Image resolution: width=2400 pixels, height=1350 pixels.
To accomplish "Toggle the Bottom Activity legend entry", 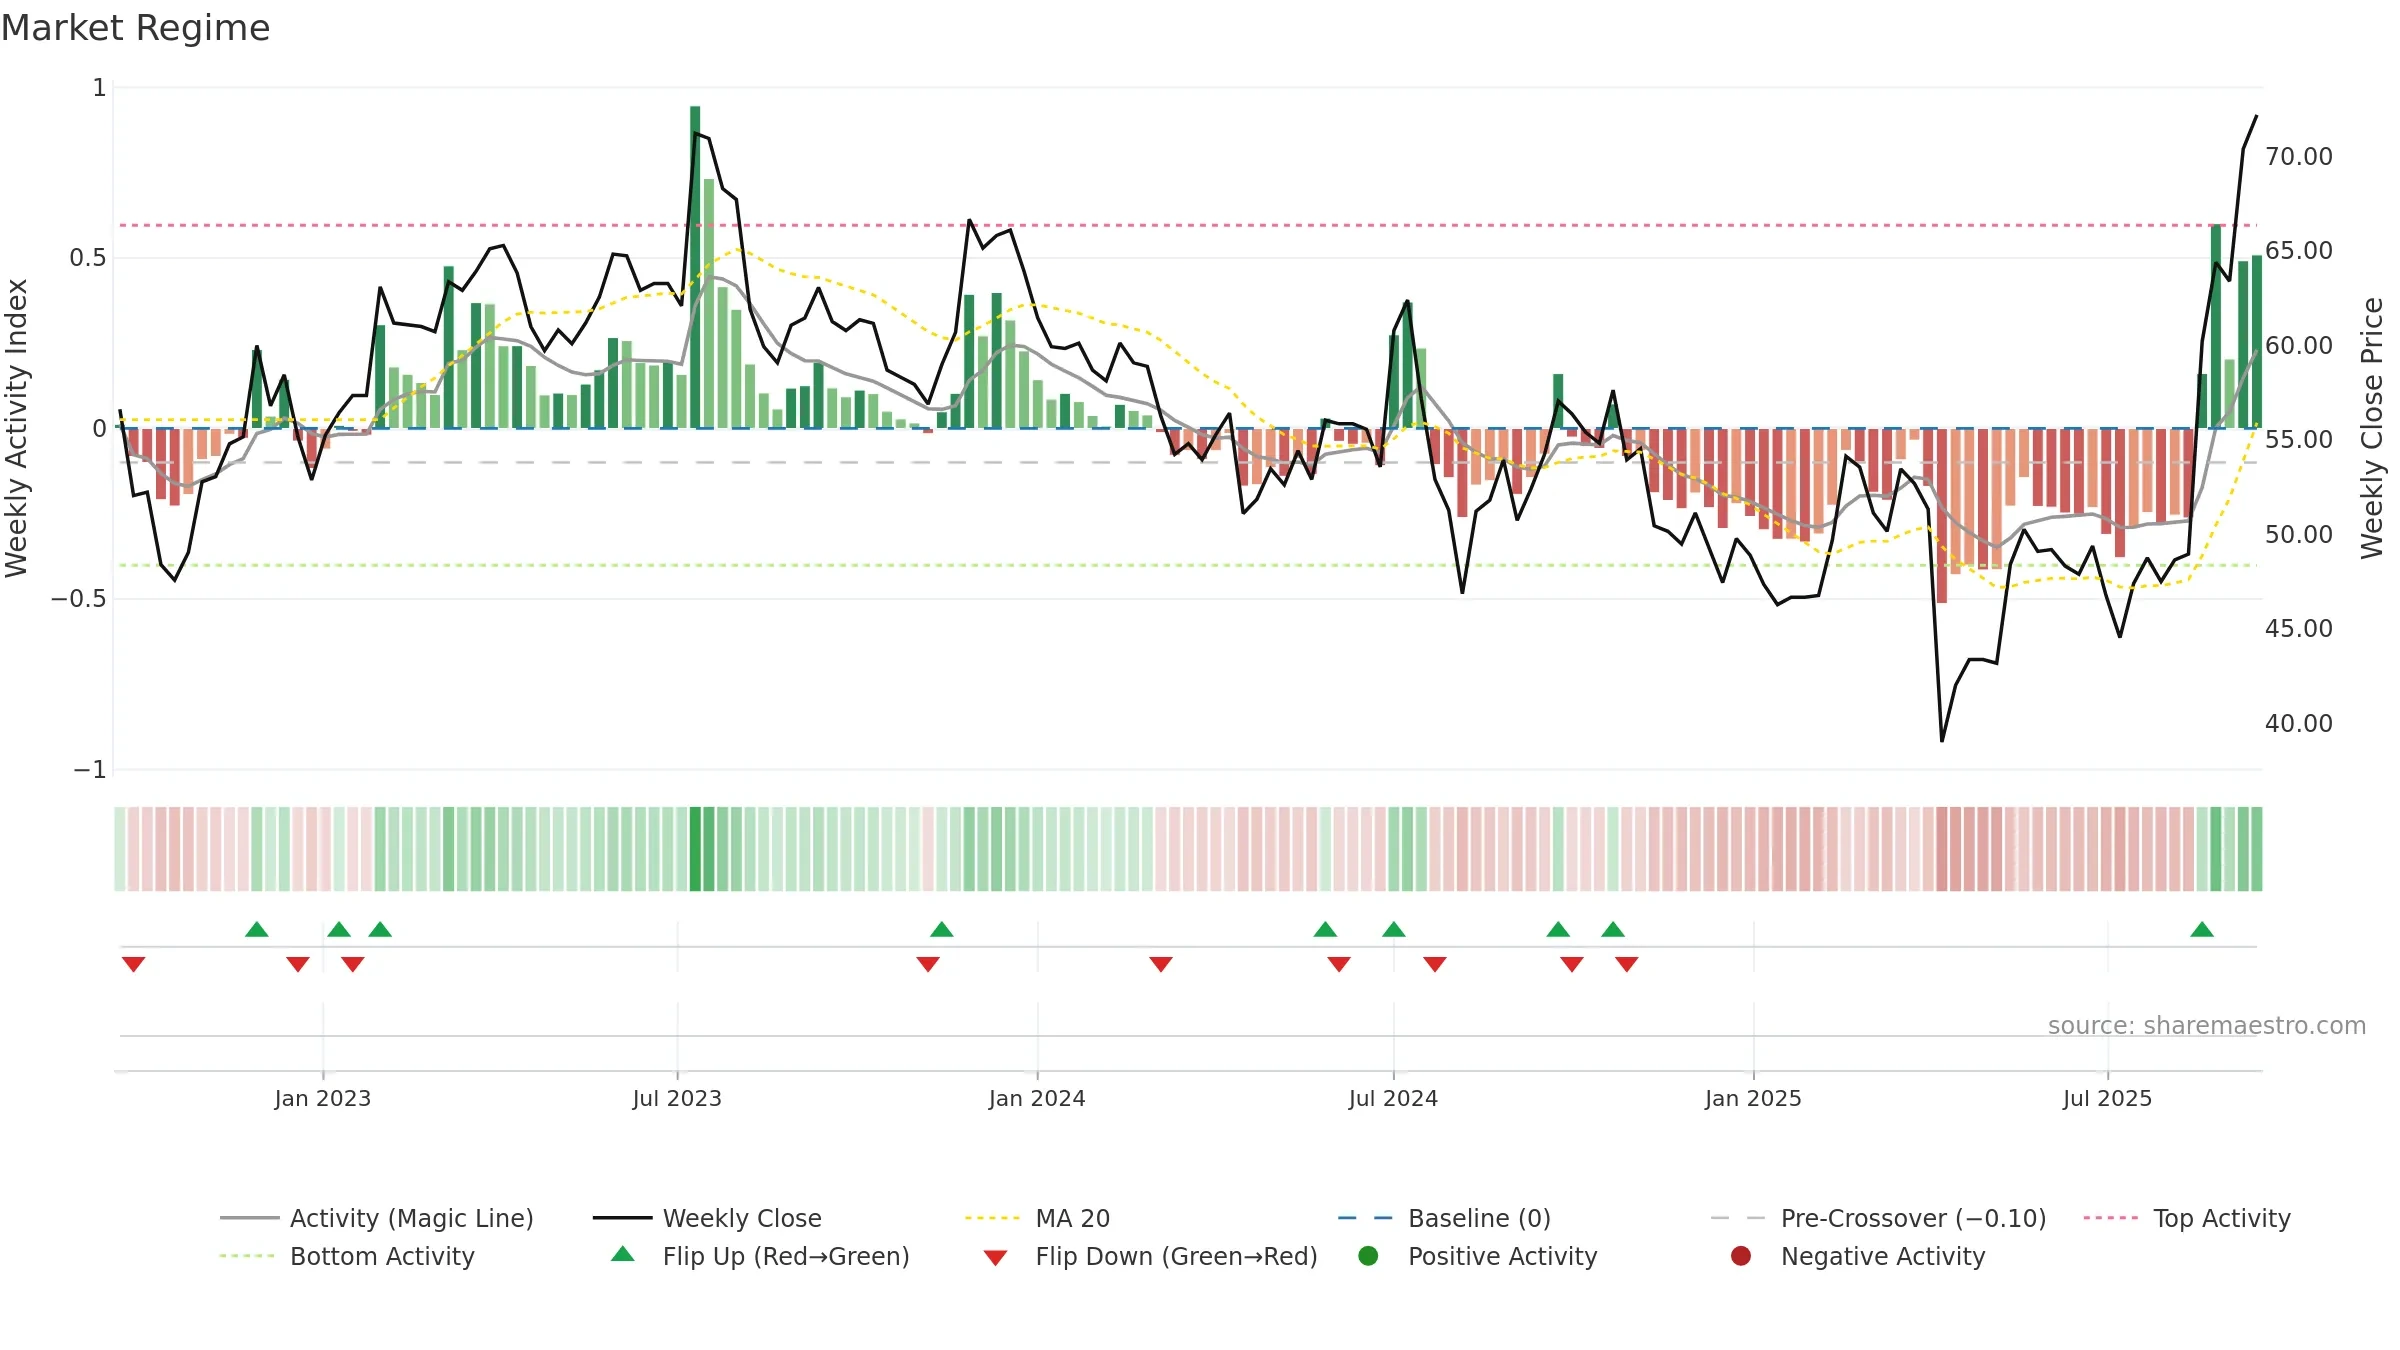I will (347, 1256).
